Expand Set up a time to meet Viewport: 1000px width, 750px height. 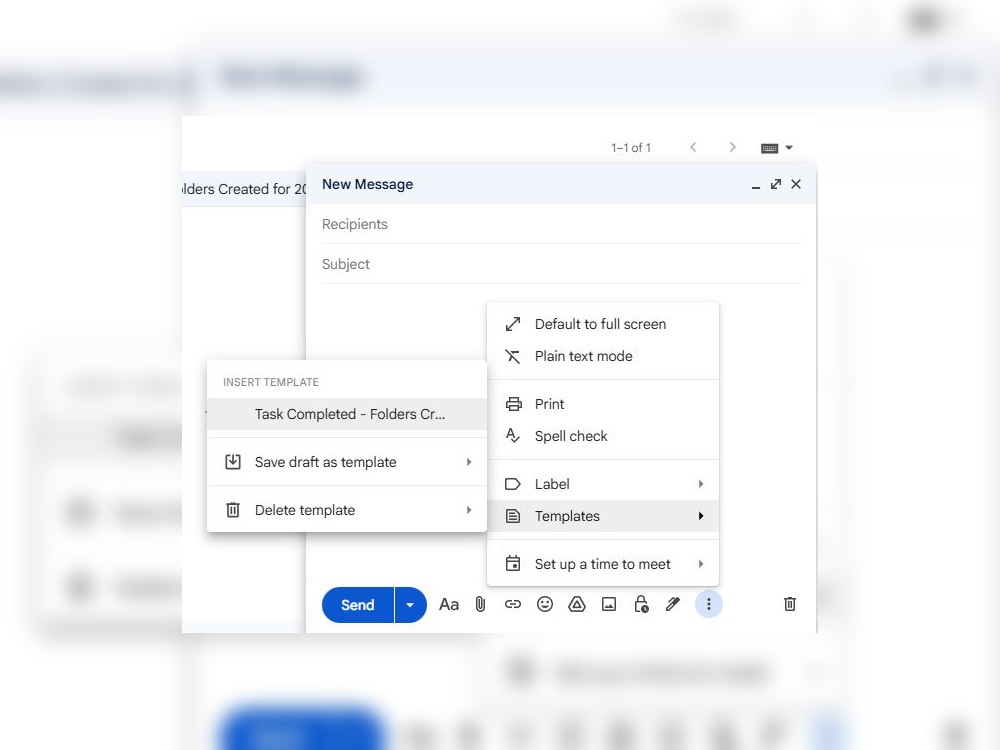coord(603,564)
